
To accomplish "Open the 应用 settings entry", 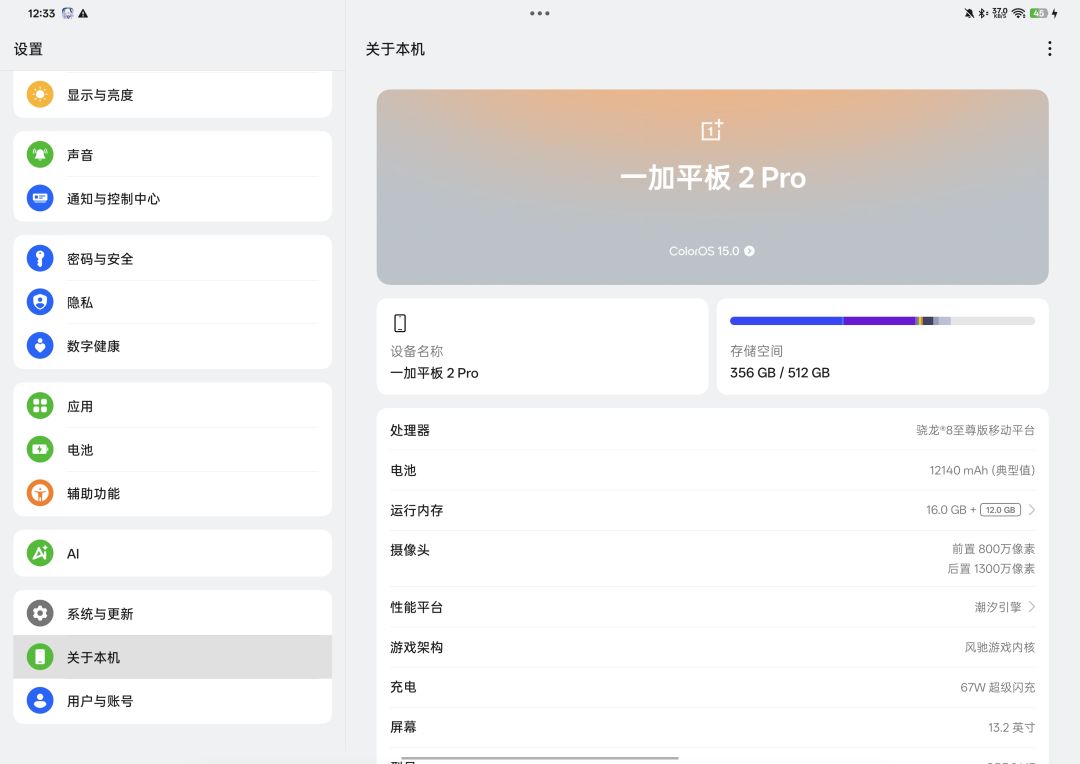I will pyautogui.click(x=172, y=406).
